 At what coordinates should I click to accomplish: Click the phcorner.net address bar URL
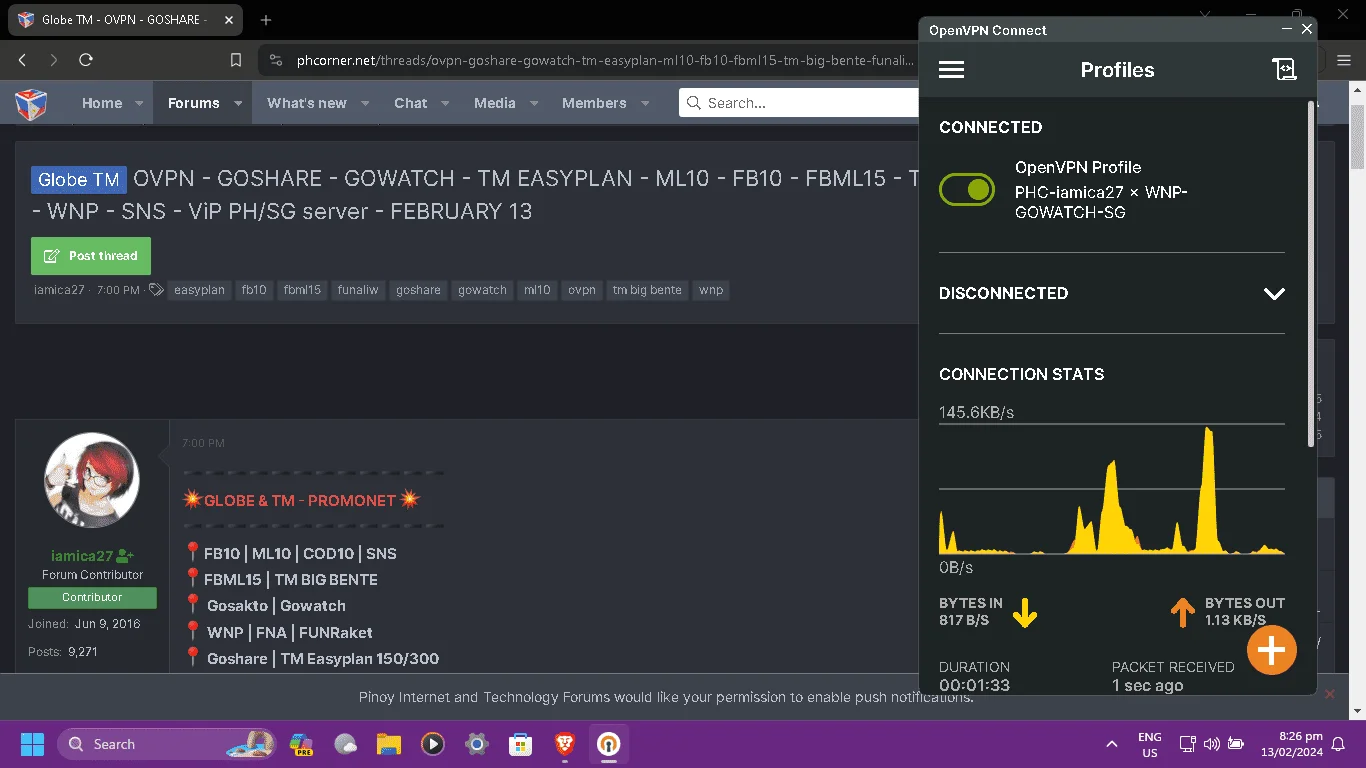(x=605, y=60)
